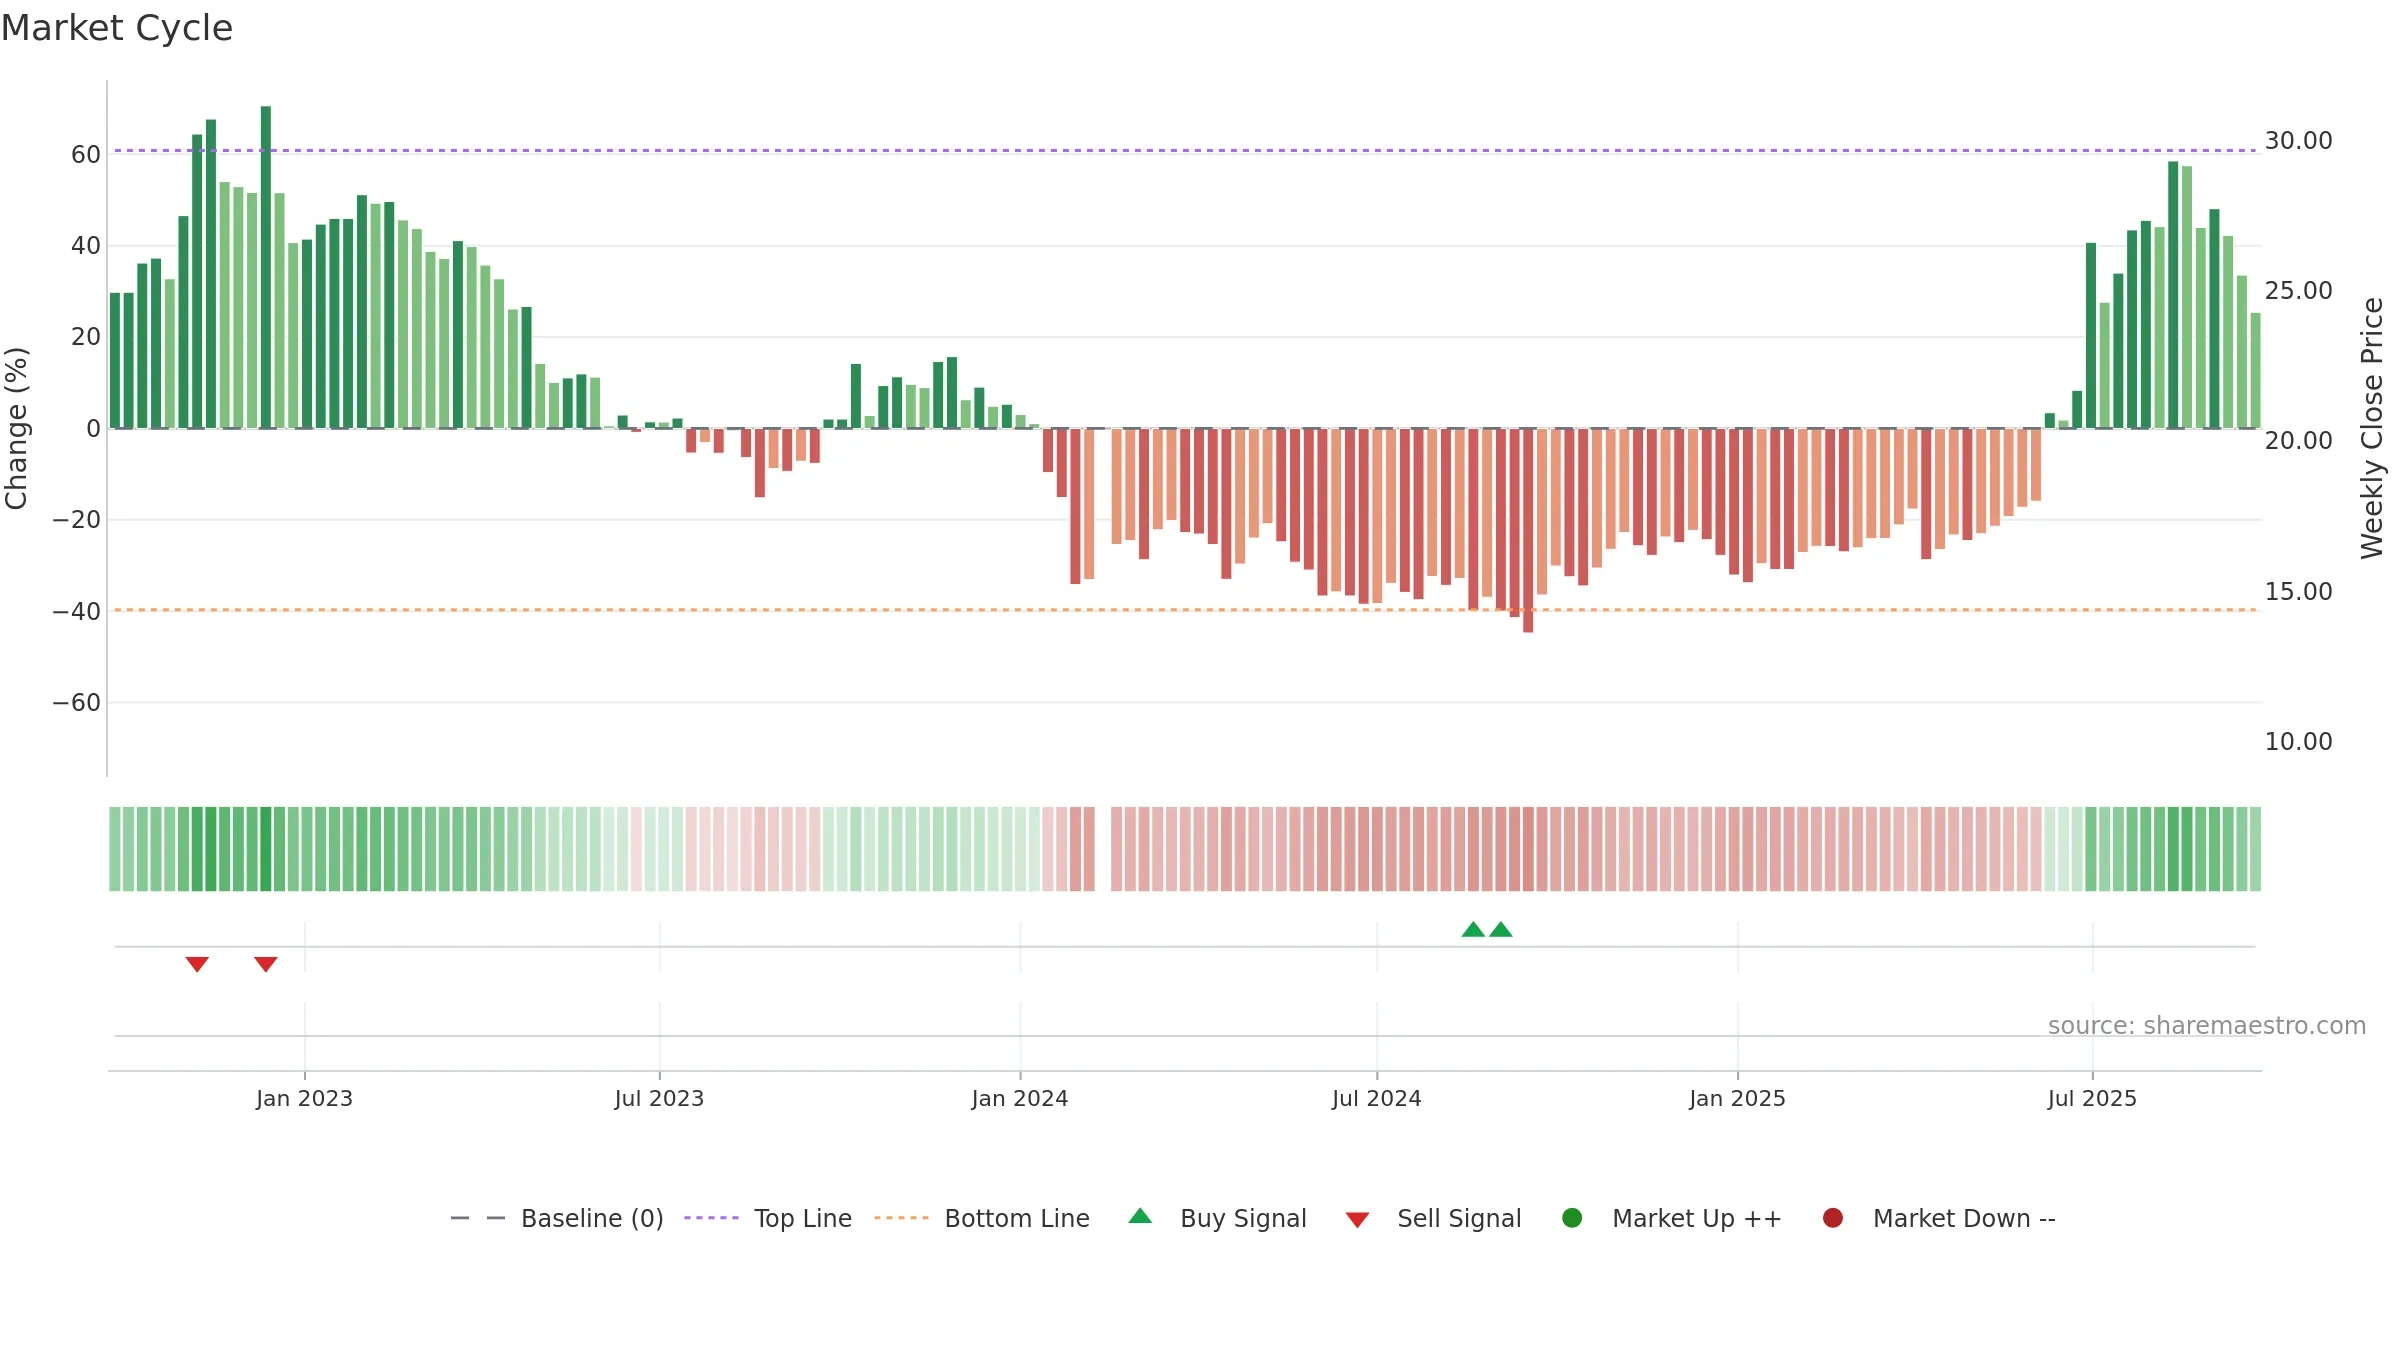Click the Jan 2025 axis label
This screenshot has width=2400, height=1350.
[x=1737, y=1099]
